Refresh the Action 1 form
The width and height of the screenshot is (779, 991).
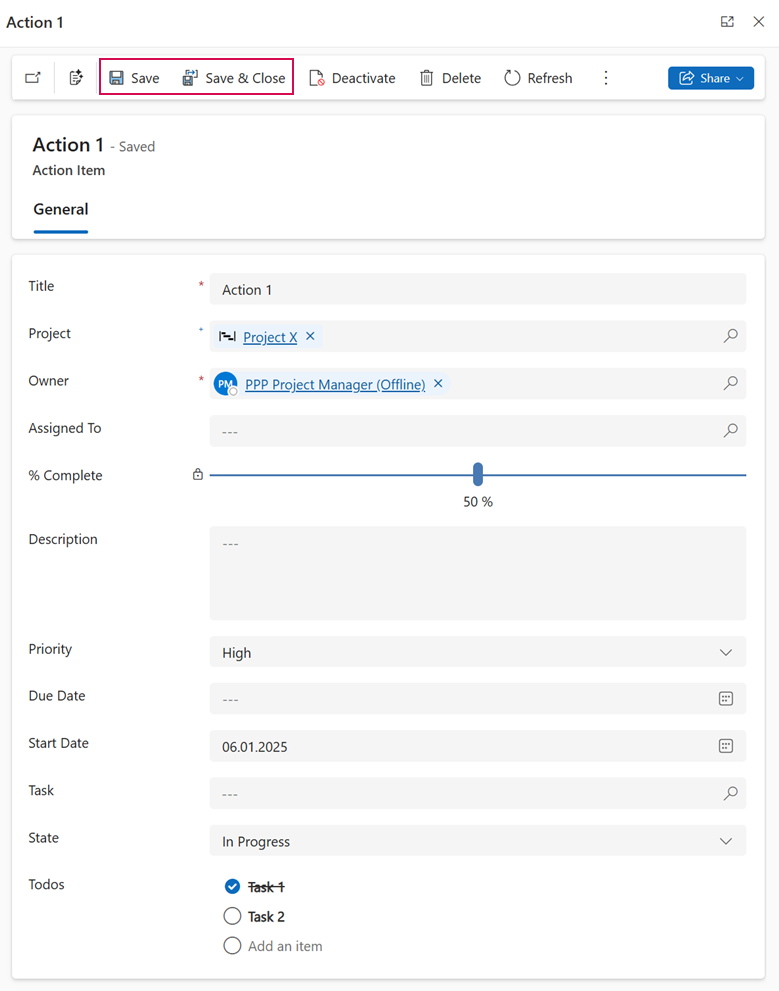(538, 78)
